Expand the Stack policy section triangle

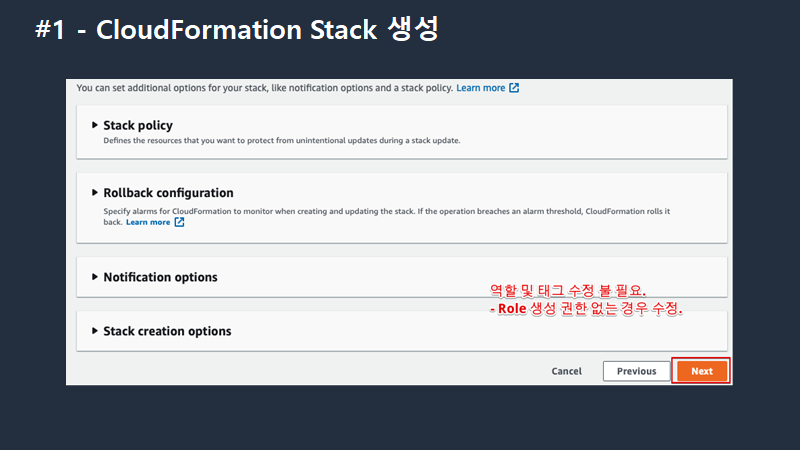coord(94,125)
